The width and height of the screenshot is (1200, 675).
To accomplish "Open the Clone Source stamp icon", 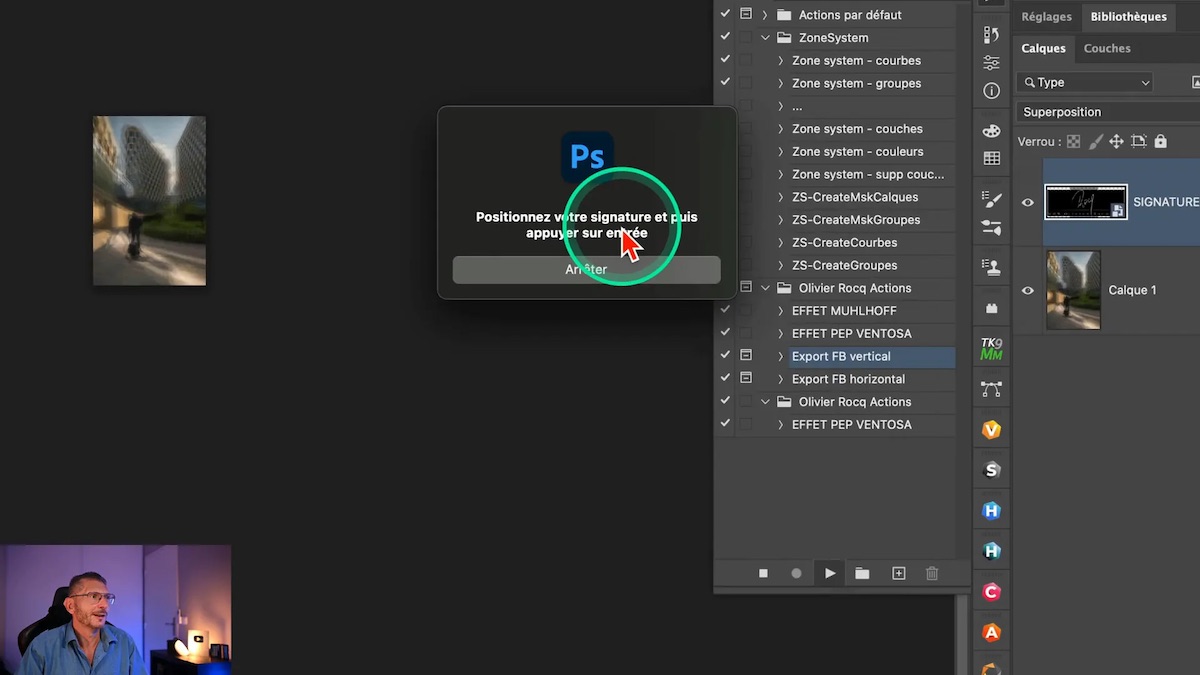I will coord(991,267).
